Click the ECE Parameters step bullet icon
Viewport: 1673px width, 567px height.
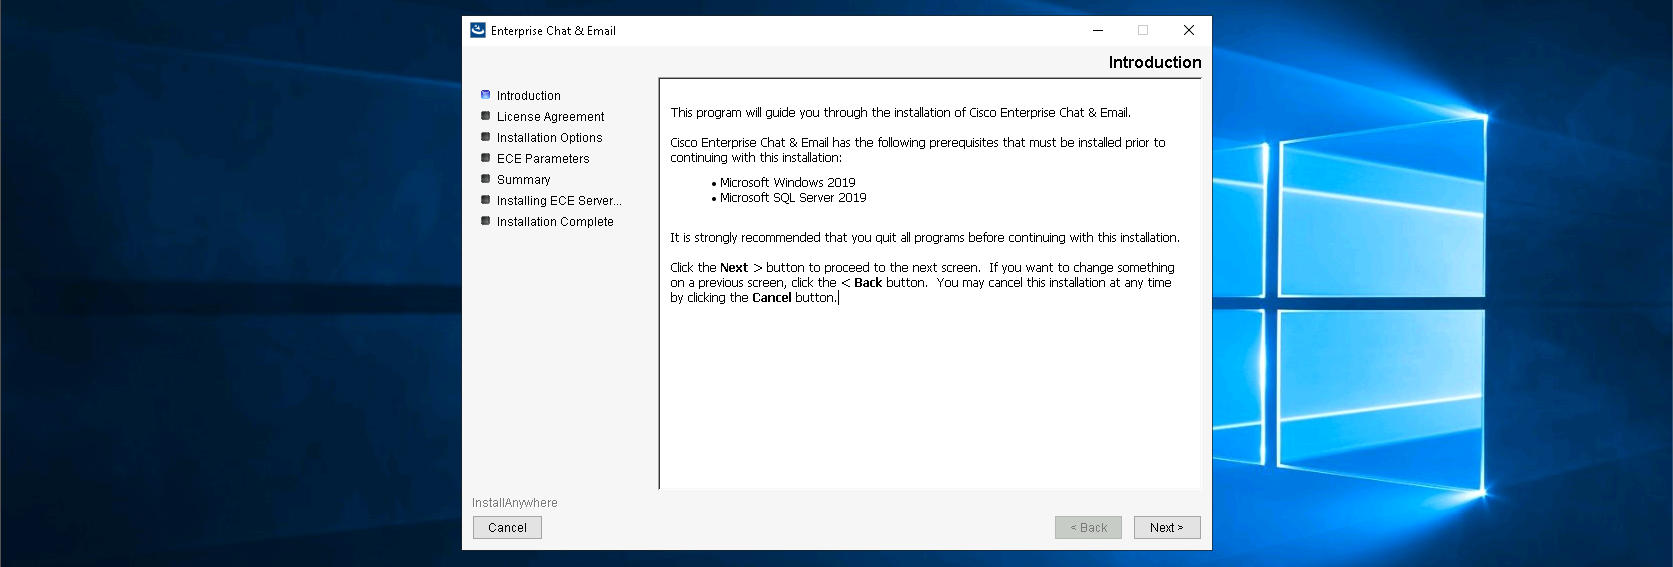(486, 158)
